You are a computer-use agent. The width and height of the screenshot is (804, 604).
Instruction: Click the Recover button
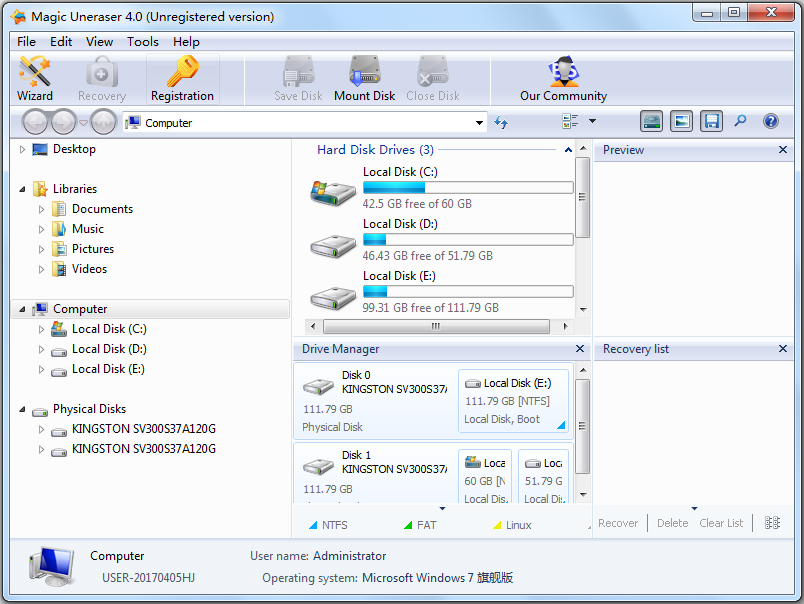click(x=618, y=523)
